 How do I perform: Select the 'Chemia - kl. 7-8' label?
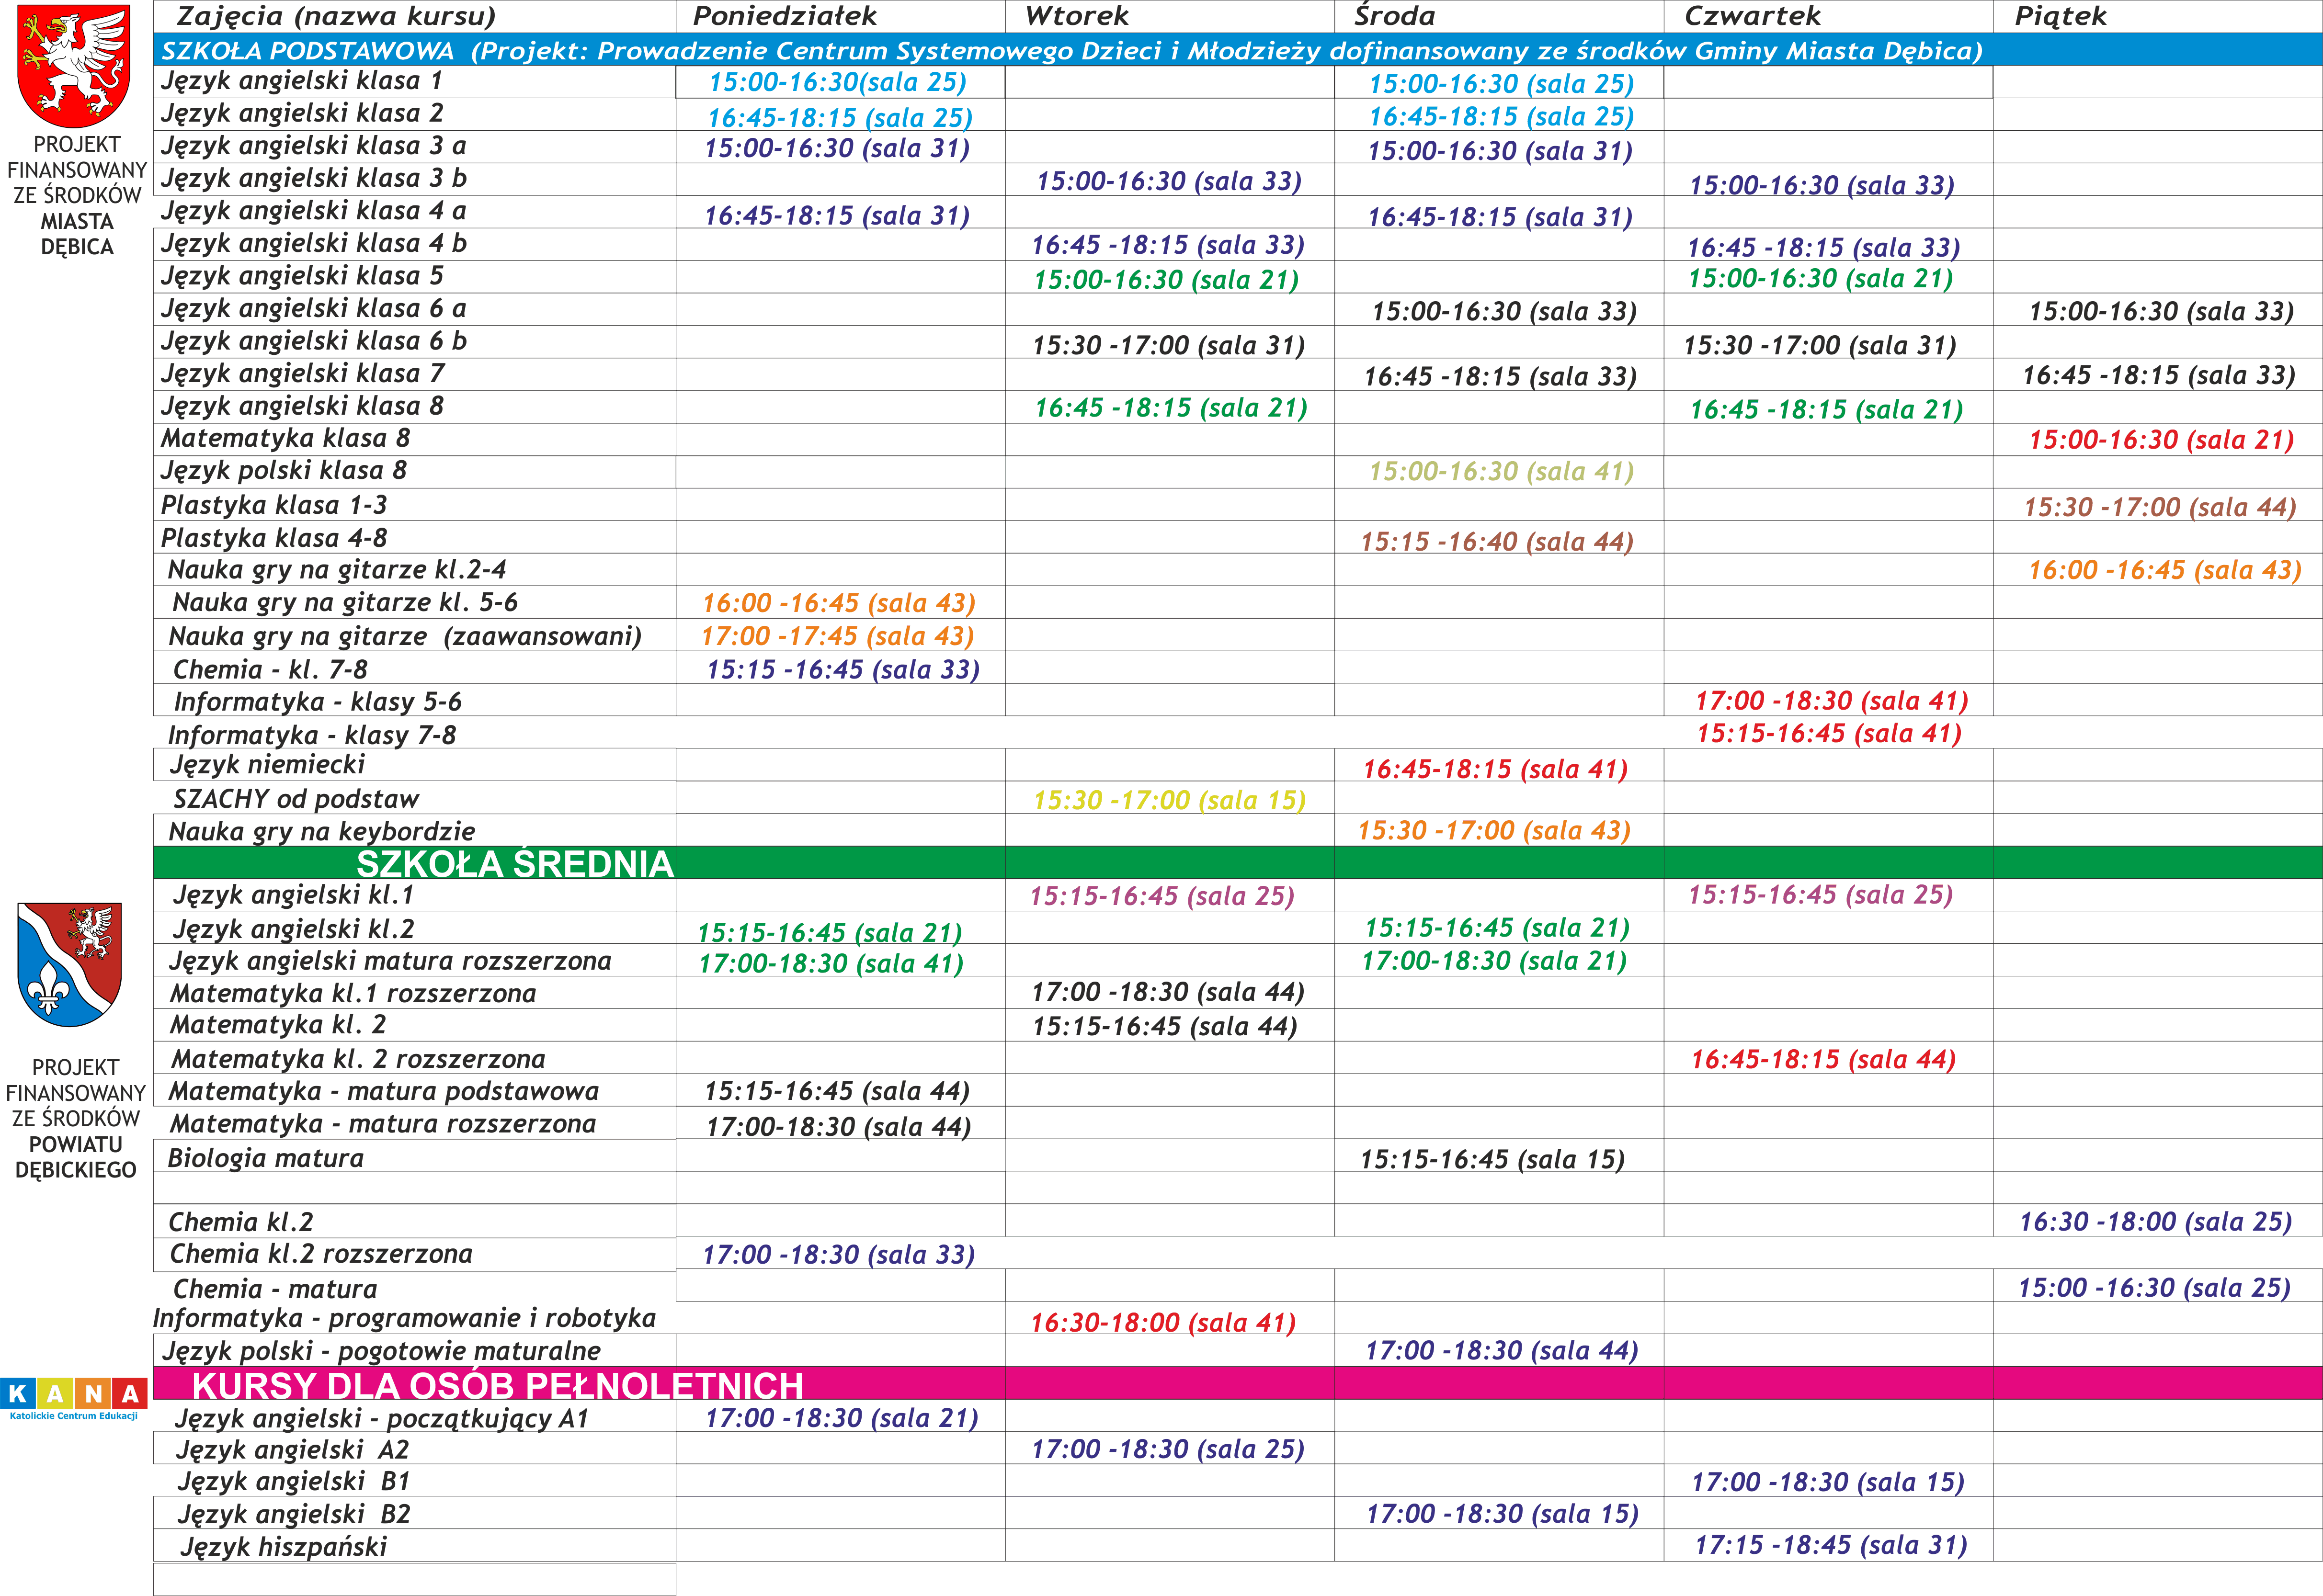pos(270,669)
